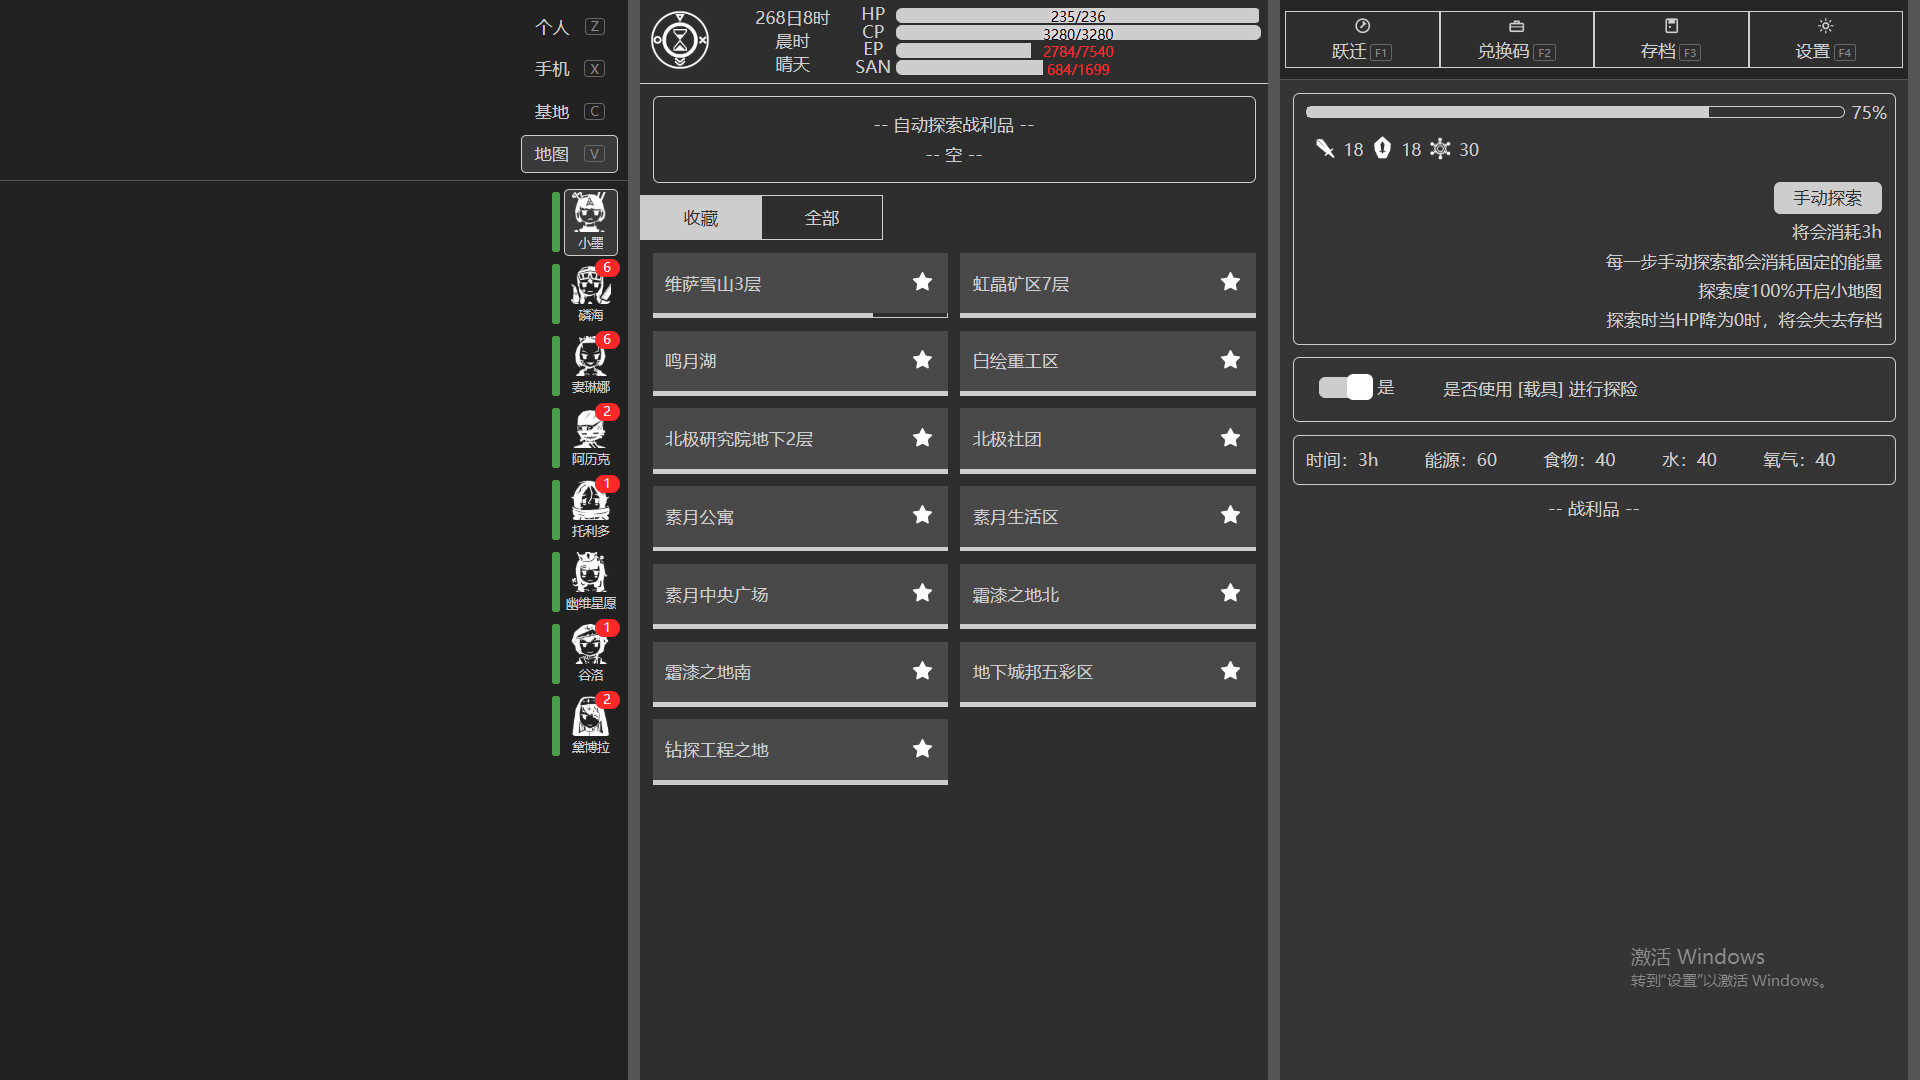Open the 手机 menu
This screenshot has height=1080, width=1920.
pyautogui.click(x=570, y=69)
